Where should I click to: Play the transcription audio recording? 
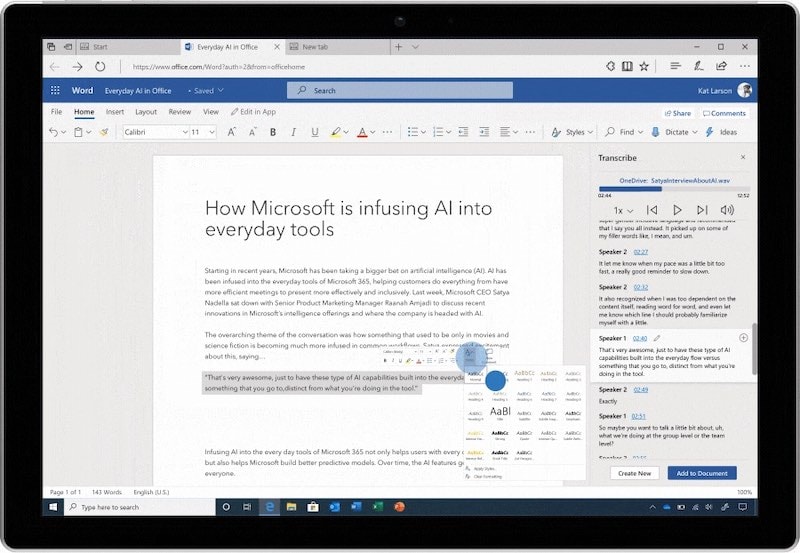pos(677,210)
